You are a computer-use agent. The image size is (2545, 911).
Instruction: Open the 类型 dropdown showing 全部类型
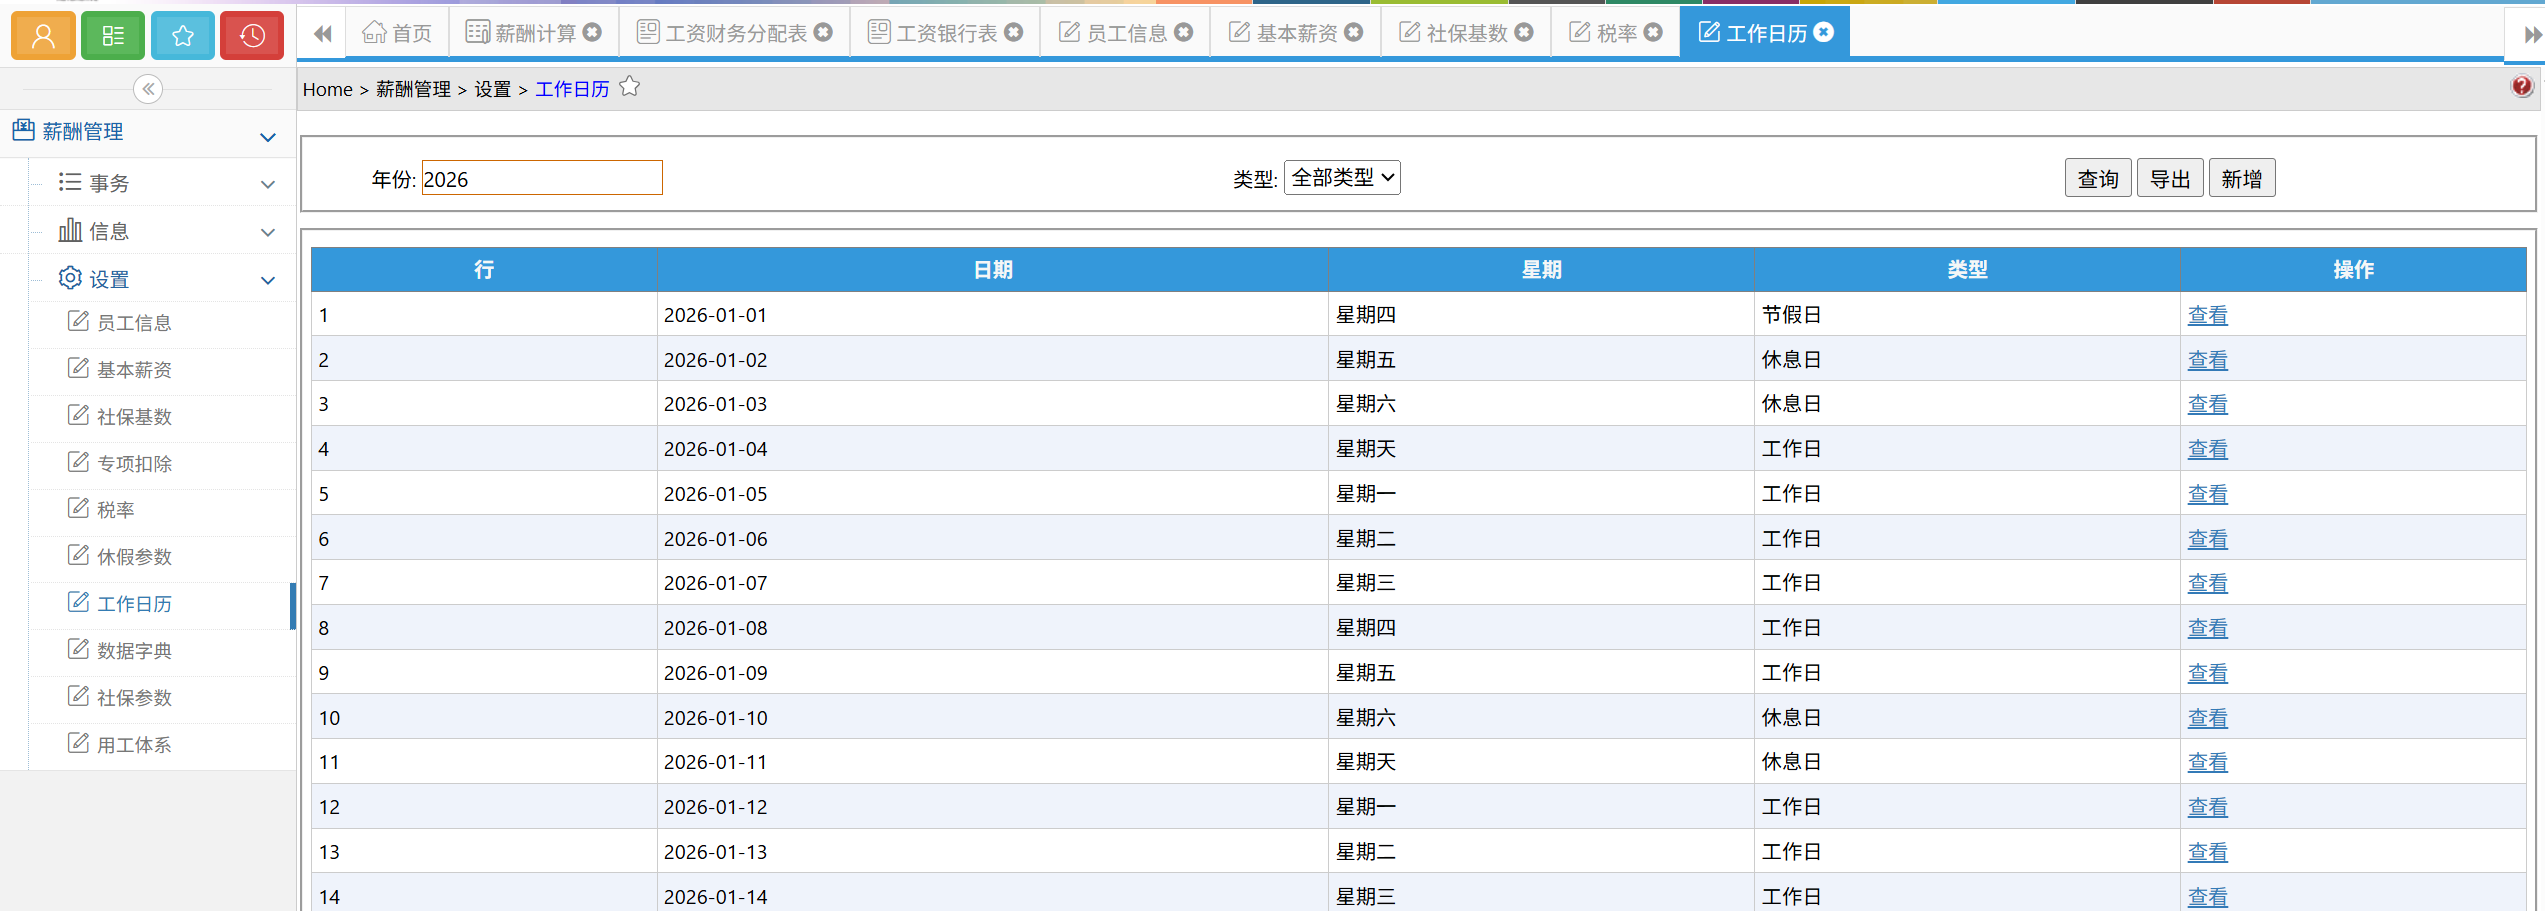click(x=1342, y=177)
